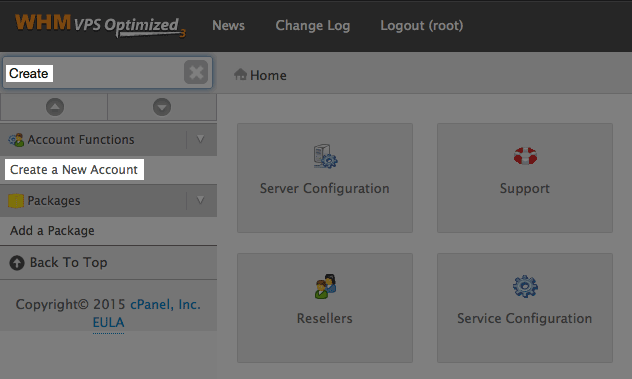The width and height of the screenshot is (632, 379).
Task: Click the Back To Top label
Action: point(69,262)
